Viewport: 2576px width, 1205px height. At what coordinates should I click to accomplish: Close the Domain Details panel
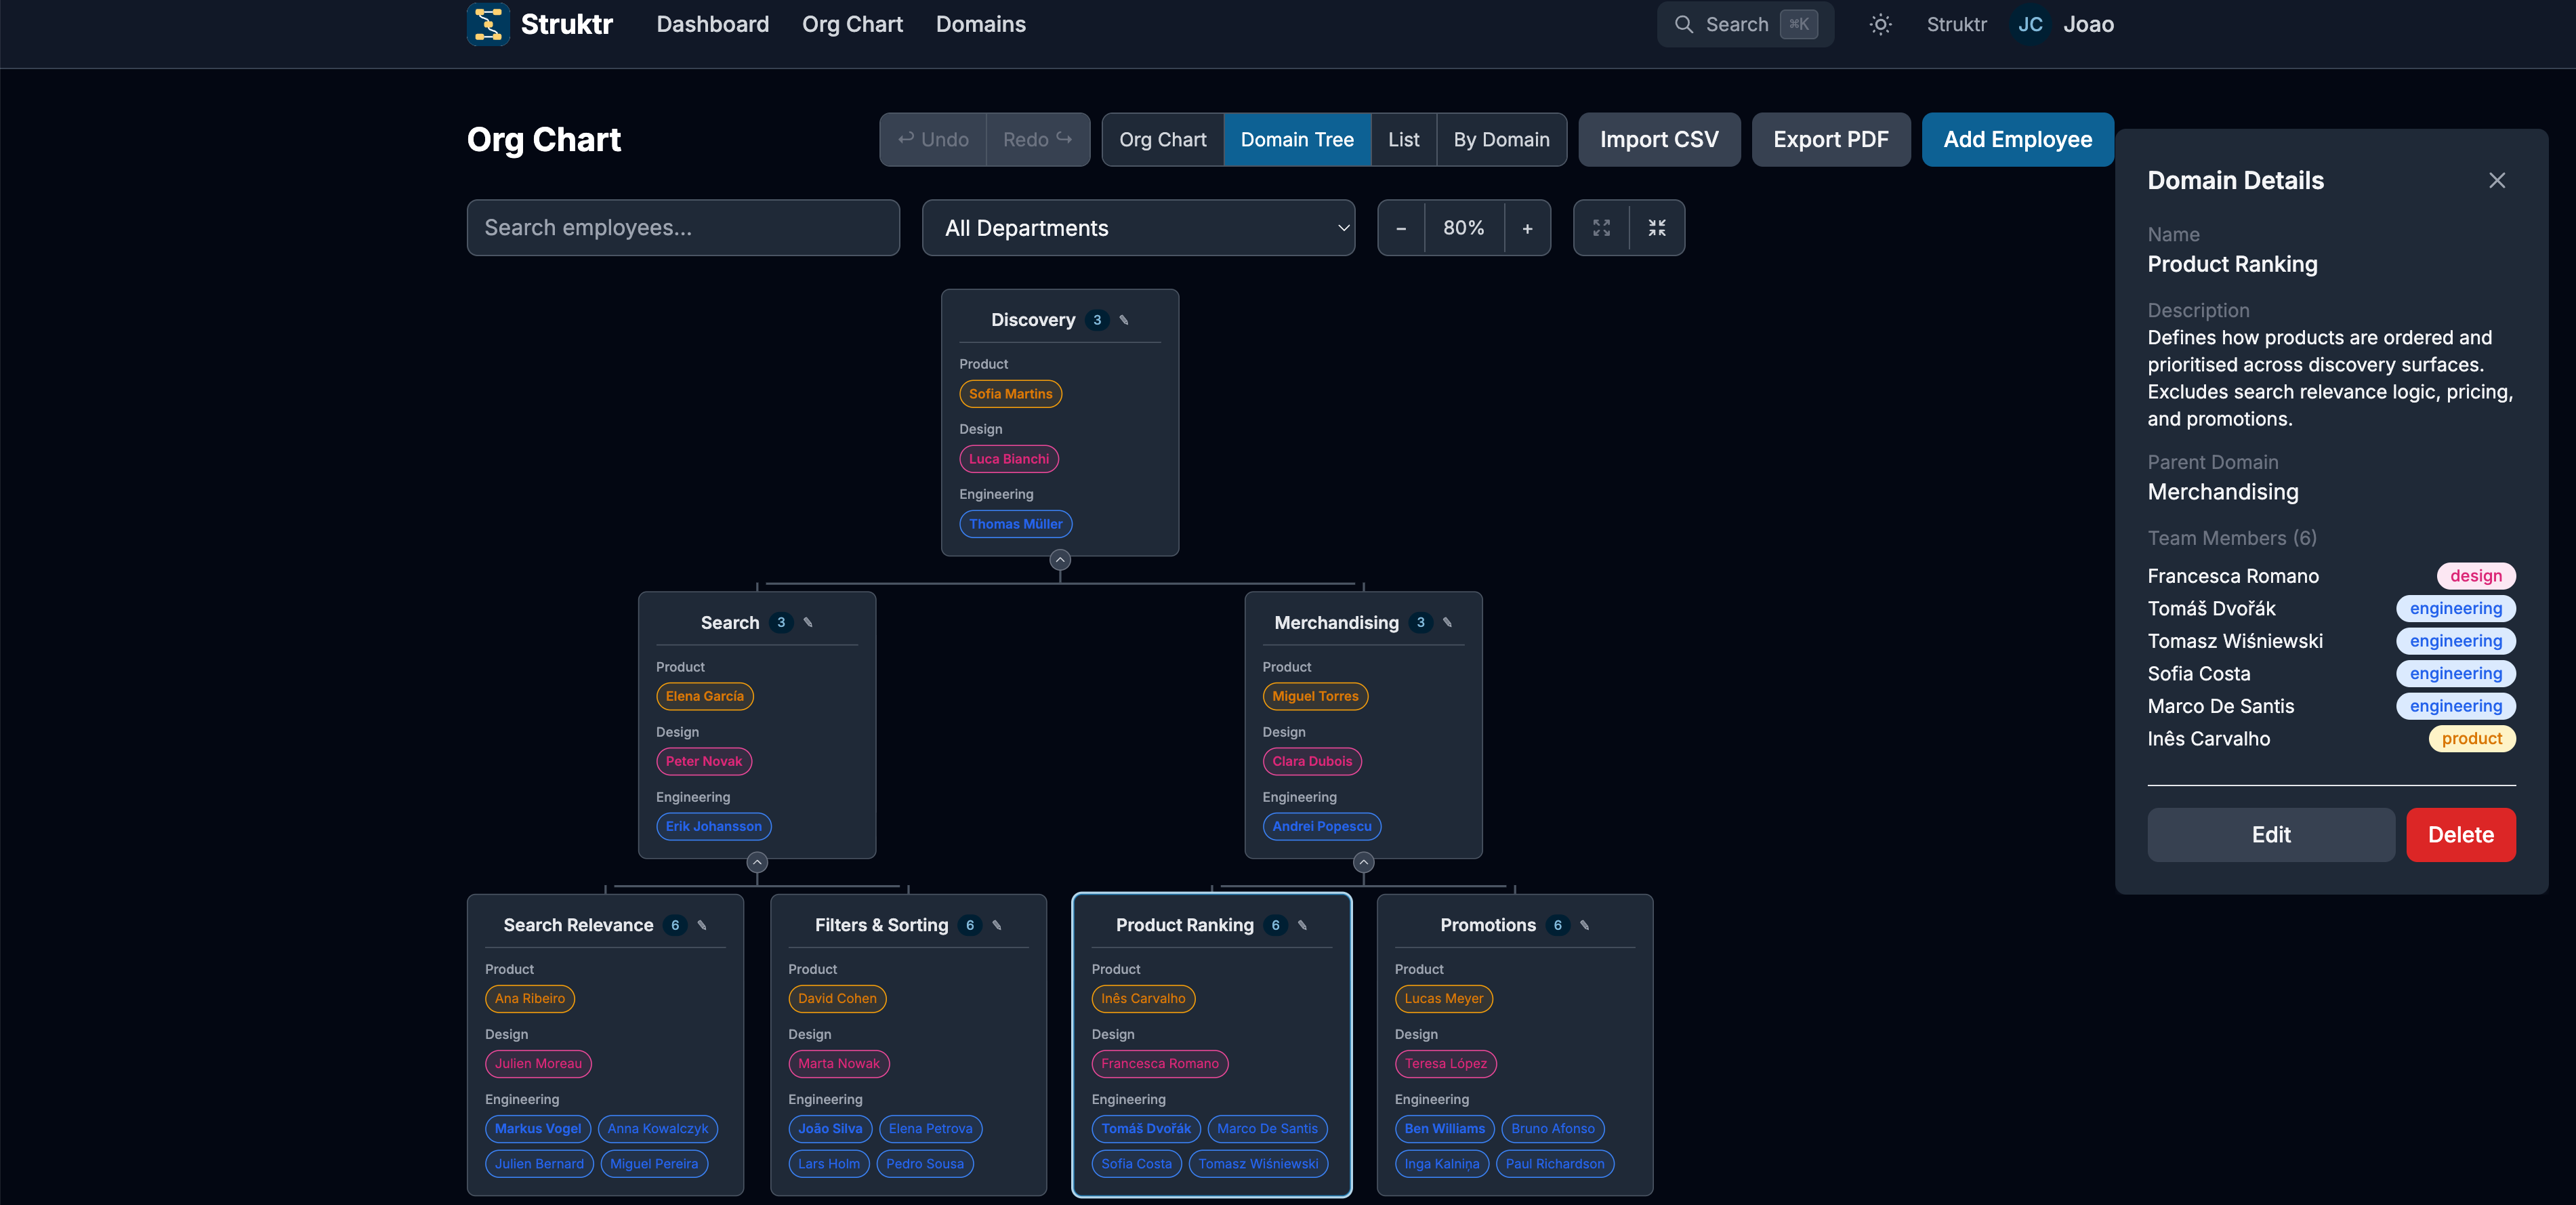[x=2497, y=180]
